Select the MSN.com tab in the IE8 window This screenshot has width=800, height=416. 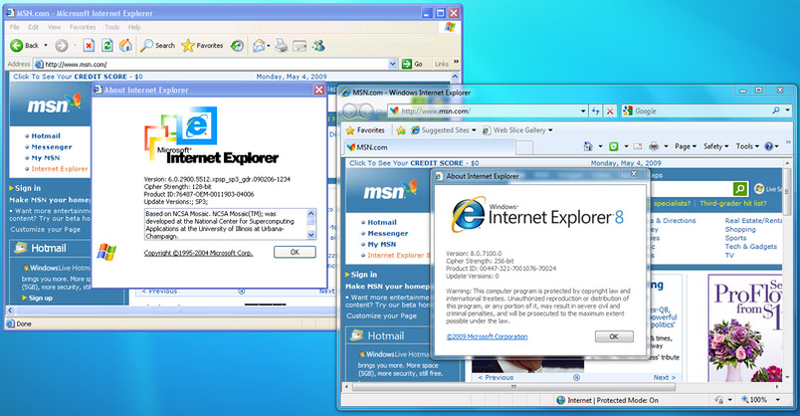[x=430, y=147]
